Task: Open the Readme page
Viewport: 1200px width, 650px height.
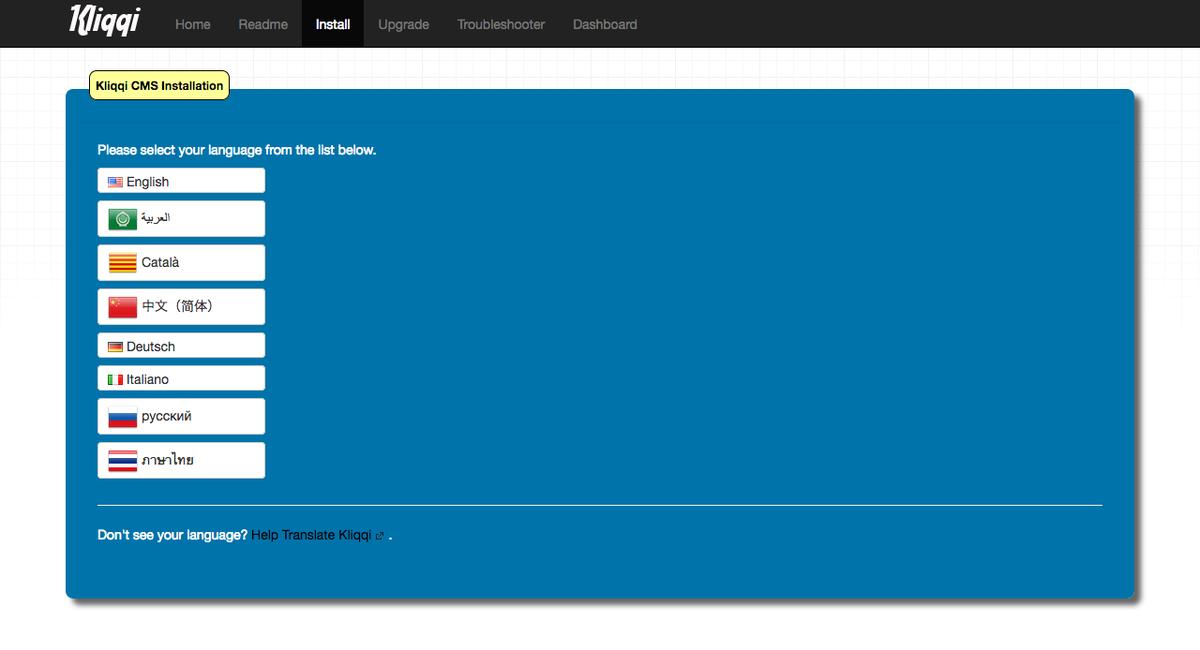Action: [x=263, y=24]
